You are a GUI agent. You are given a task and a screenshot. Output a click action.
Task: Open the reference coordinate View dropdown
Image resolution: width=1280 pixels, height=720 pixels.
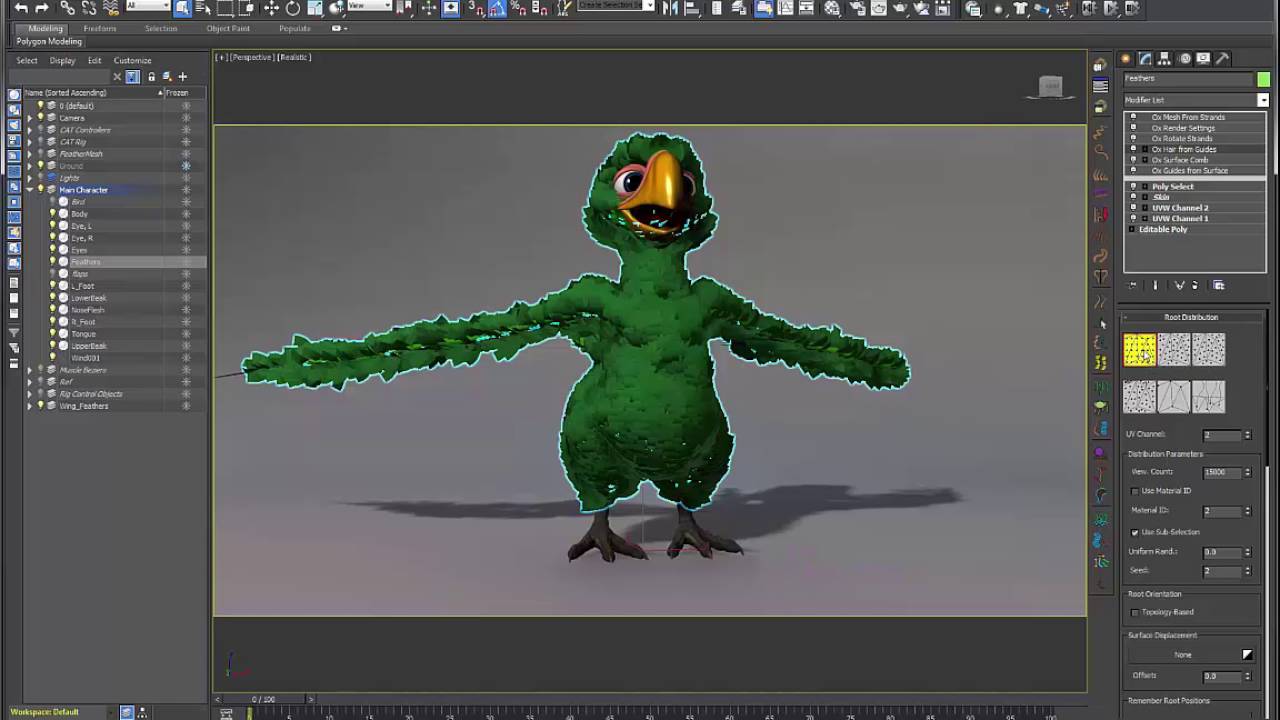pos(369,6)
